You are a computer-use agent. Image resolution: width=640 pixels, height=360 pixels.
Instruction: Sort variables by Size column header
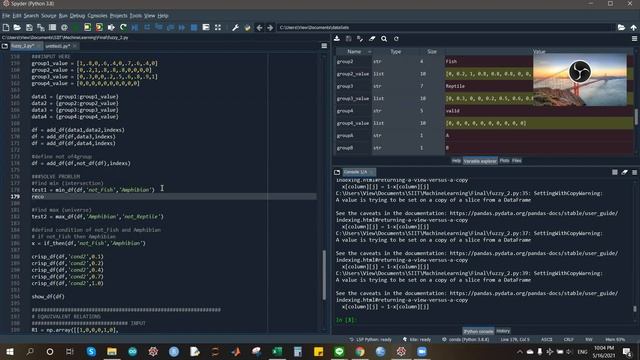click(x=432, y=51)
